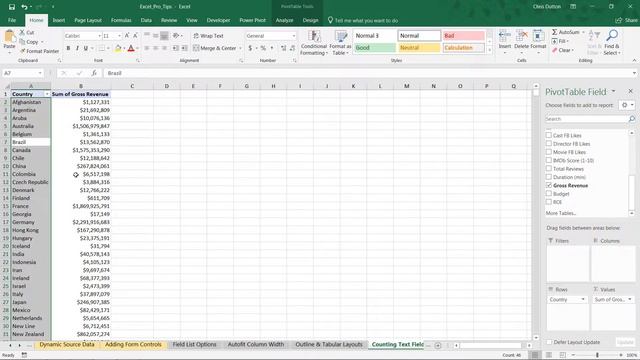Viewport: 640px width, 360px height.
Task: Check the Movie FB Likes field
Action: pyautogui.click(x=549, y=152)
